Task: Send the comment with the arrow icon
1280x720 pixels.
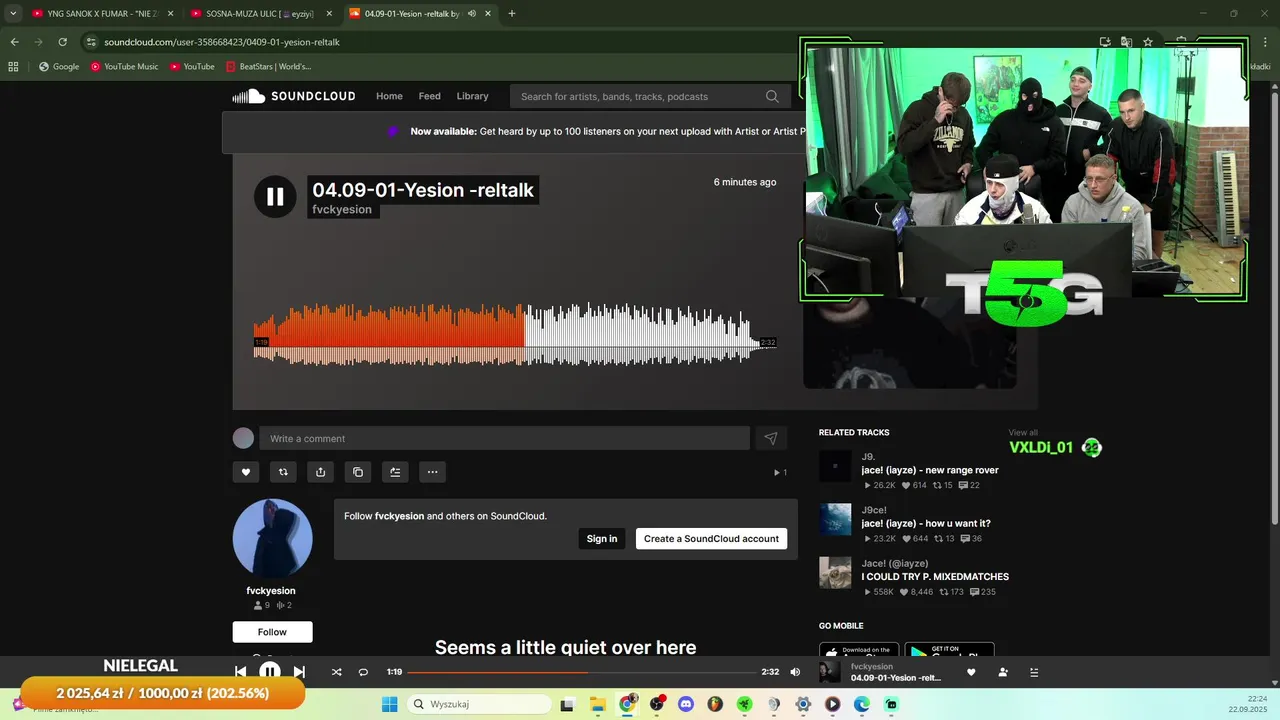Action: point(770,438)
